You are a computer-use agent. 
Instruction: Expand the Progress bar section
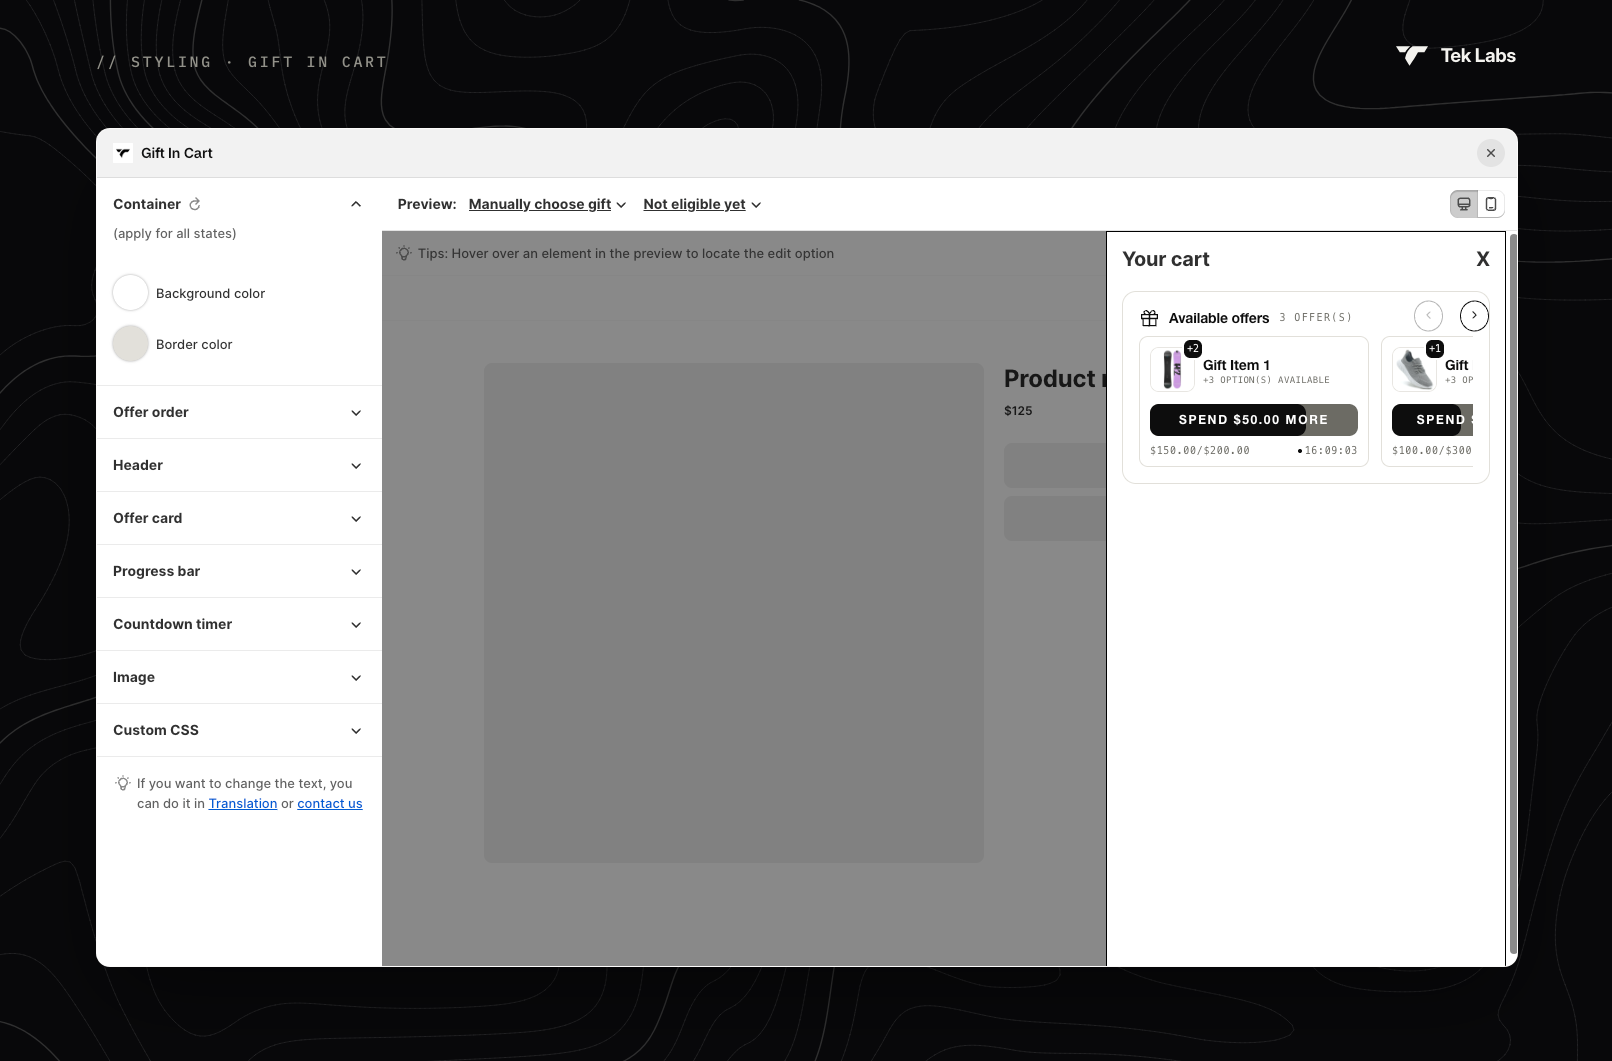[x=239, y=571]
